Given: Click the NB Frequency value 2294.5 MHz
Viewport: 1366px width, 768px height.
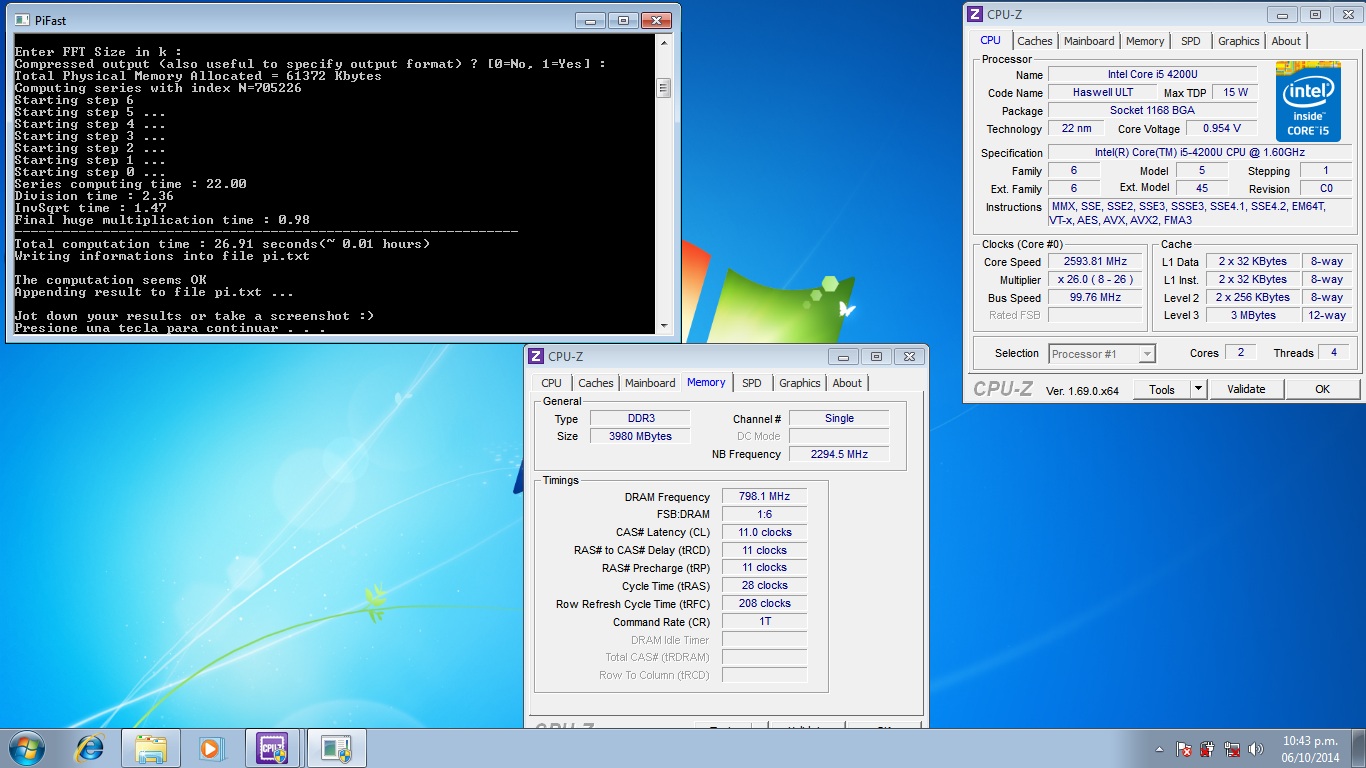Looking at the screenshot, I should (x=839, y=454).
